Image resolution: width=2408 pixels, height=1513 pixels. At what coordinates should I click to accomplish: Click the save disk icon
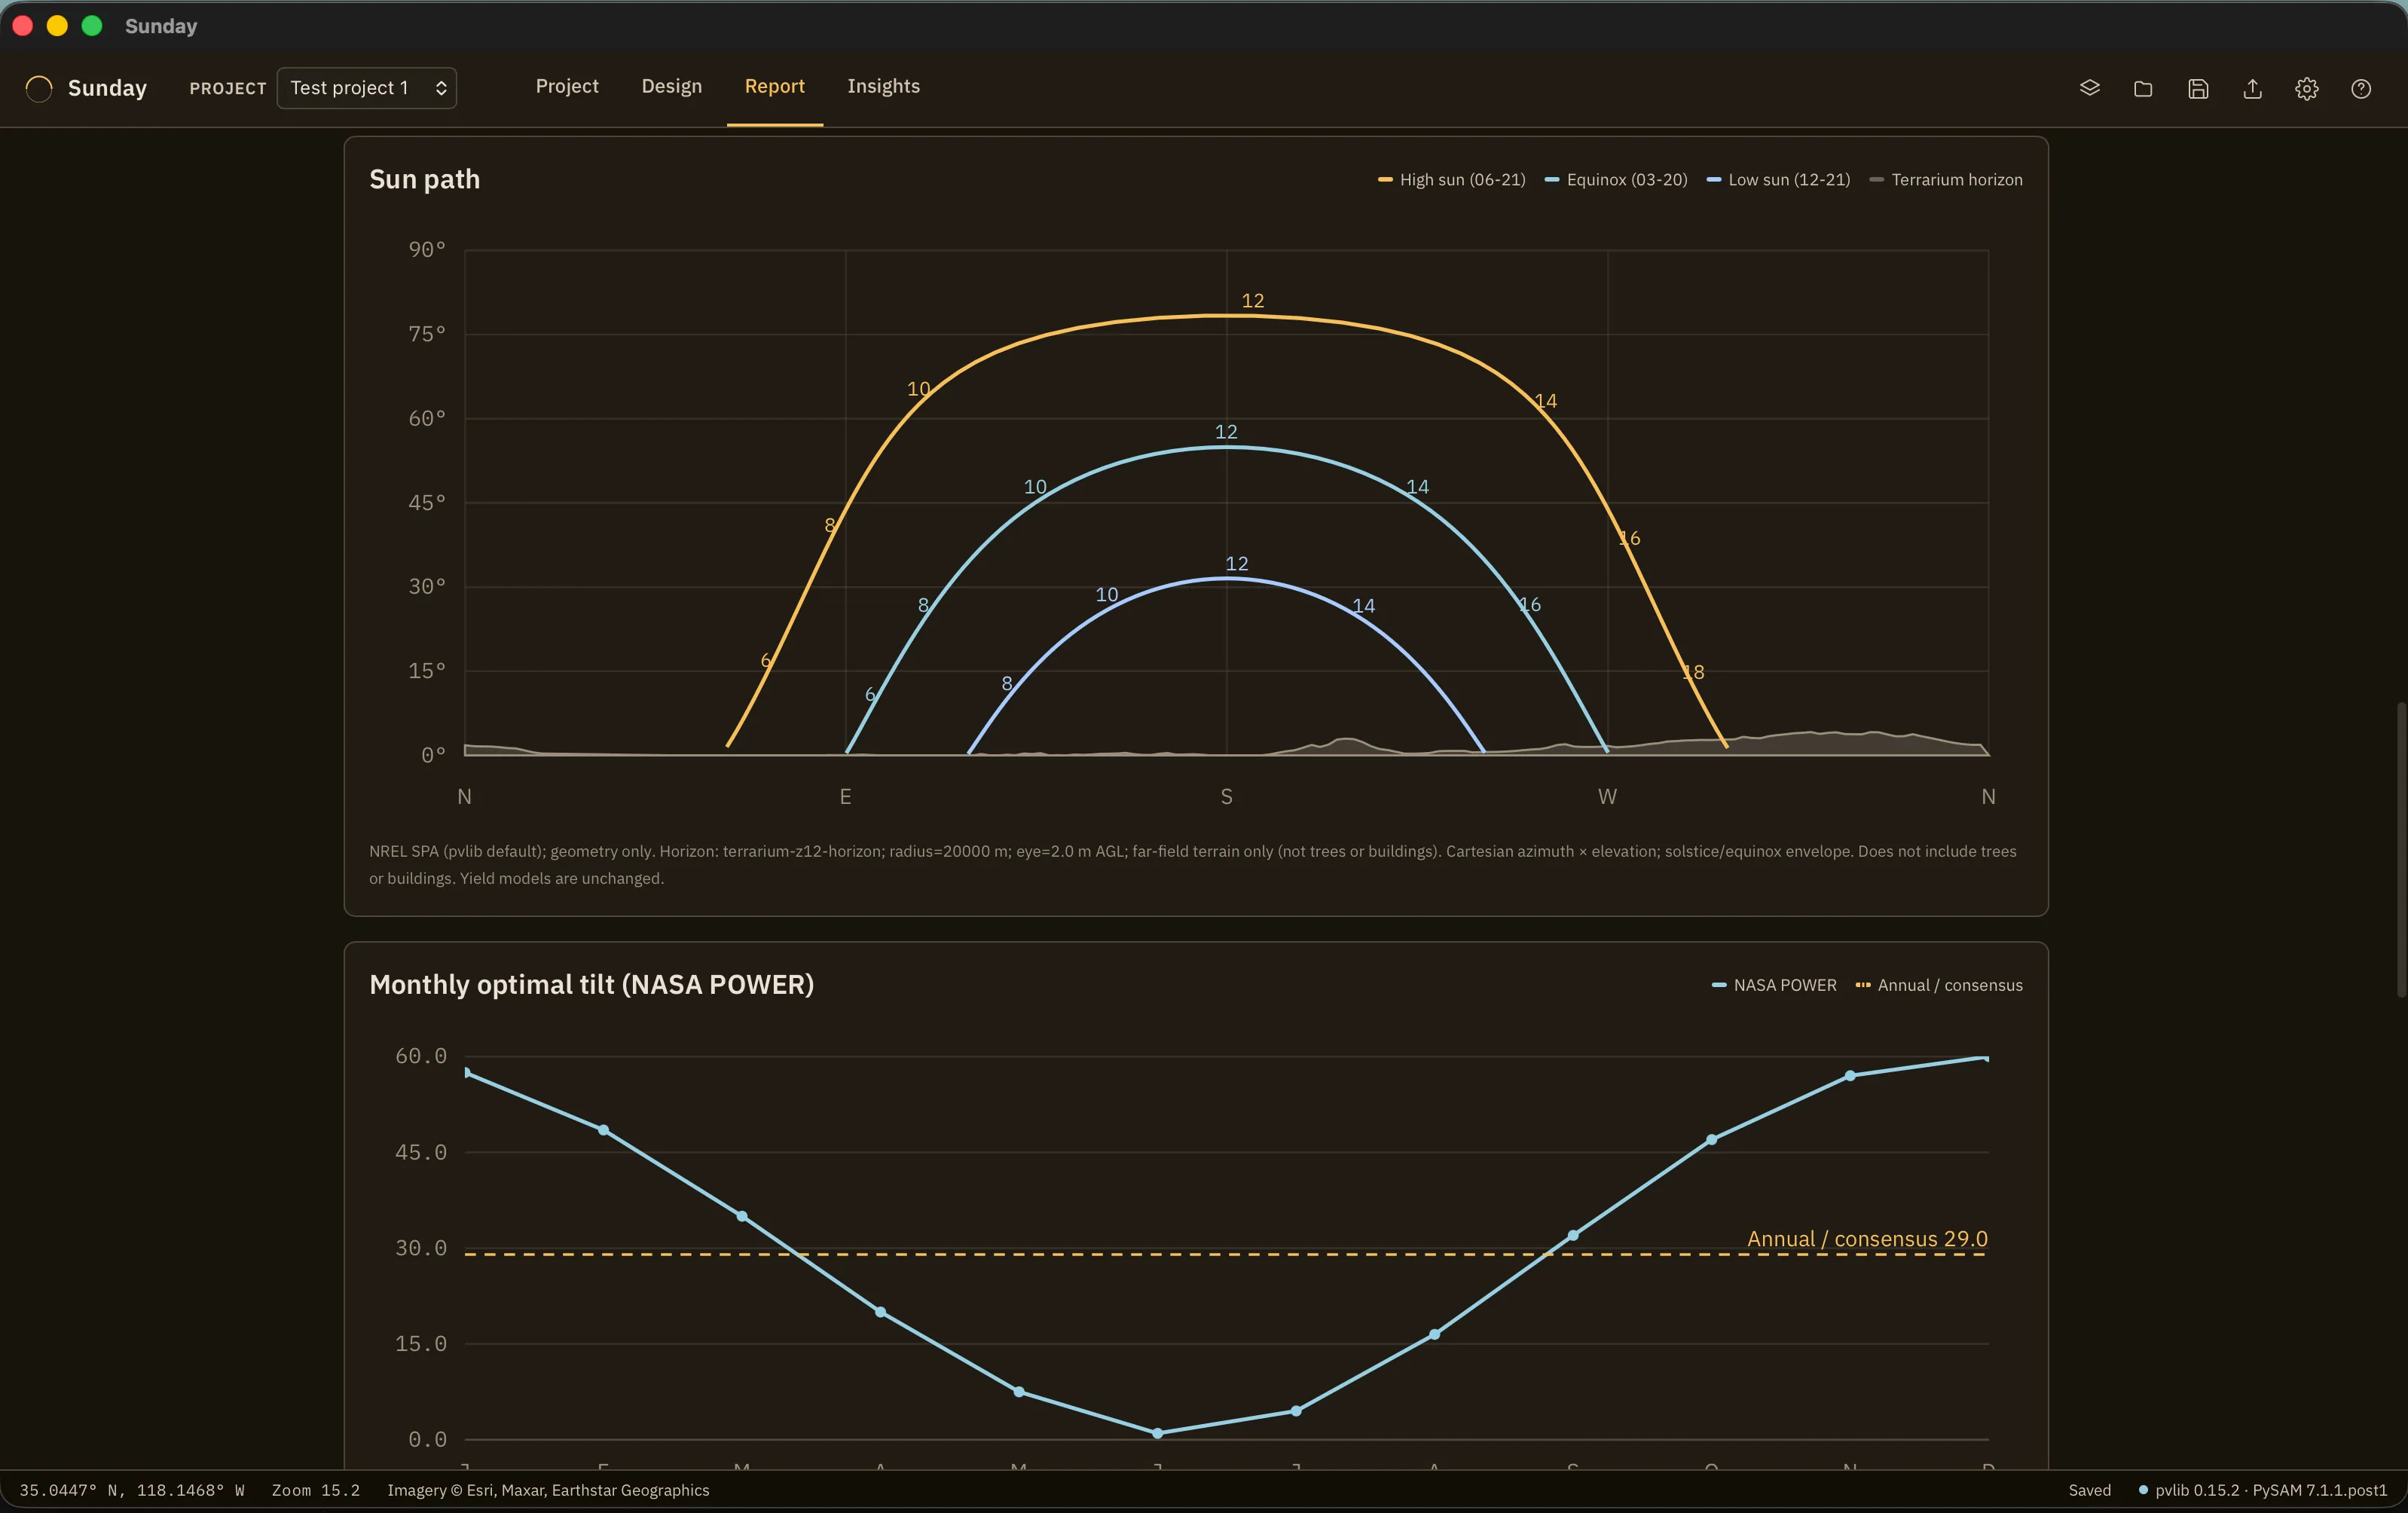[2198, 88]
